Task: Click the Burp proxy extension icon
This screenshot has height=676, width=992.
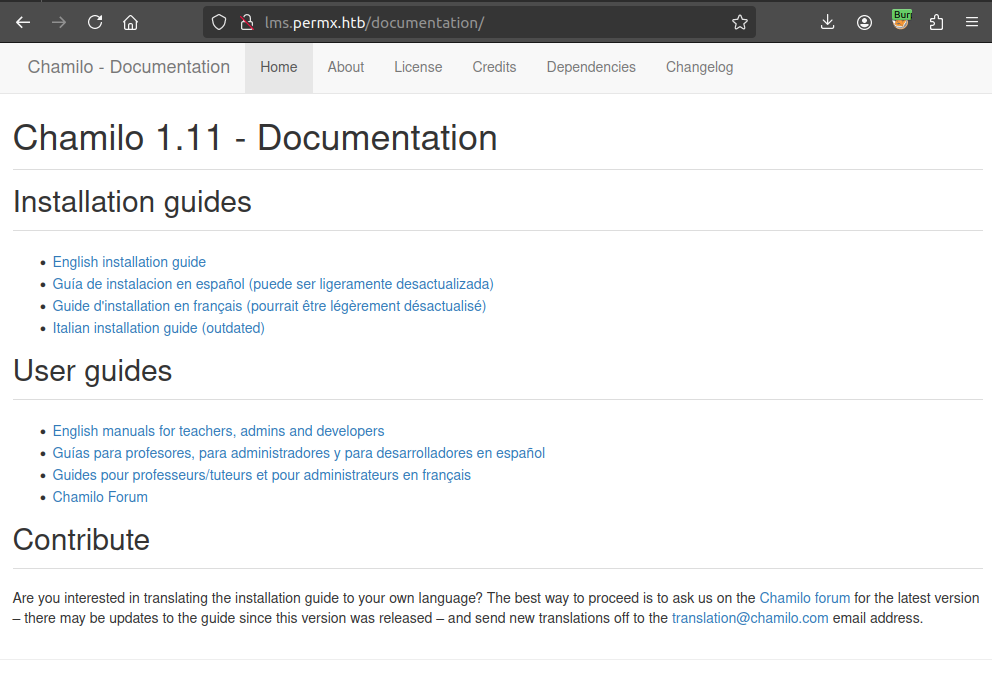Action: pyautogui.click(x=901, y=20)
